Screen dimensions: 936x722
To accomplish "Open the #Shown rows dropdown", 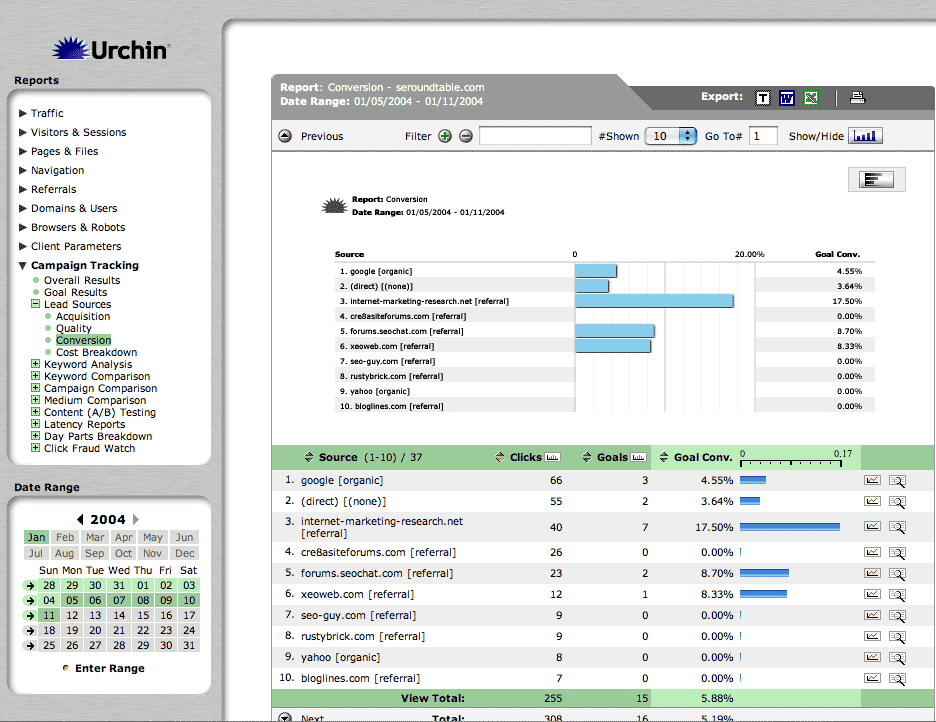I will (671, 136).
